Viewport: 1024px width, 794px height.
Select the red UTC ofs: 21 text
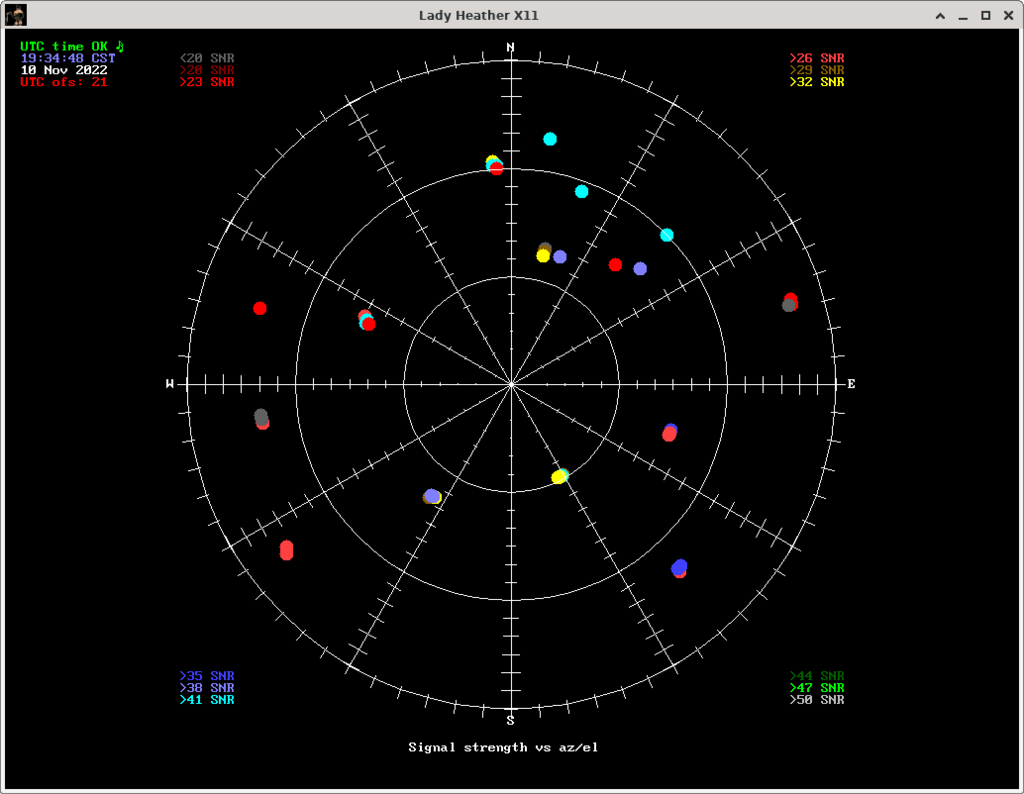(64, 82)
